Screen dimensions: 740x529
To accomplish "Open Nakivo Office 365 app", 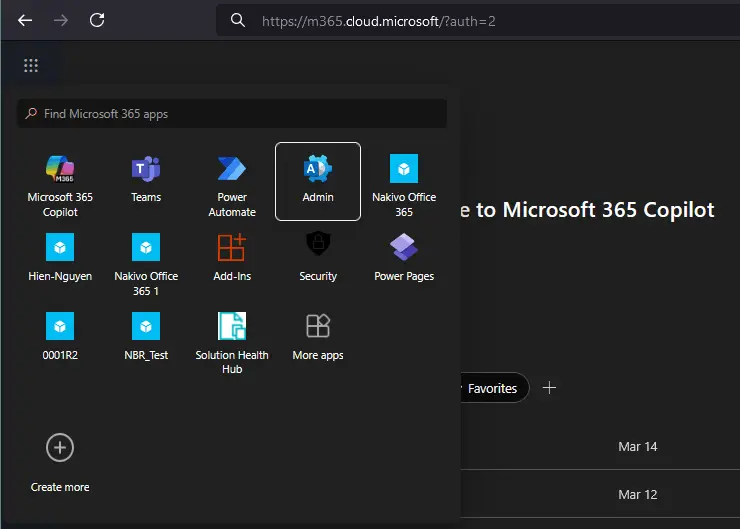I will coord(404,186).
